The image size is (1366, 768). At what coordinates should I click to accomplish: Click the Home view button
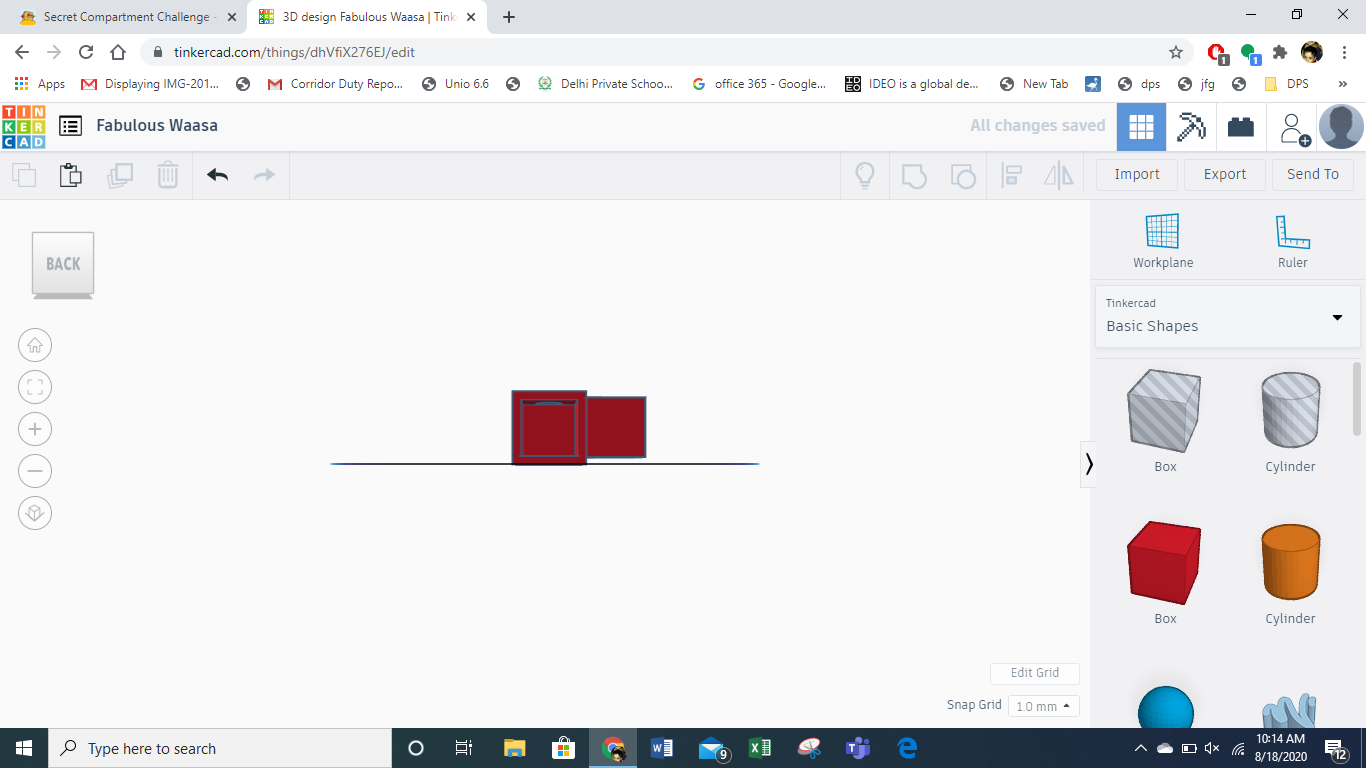click(x=35, y=345)
